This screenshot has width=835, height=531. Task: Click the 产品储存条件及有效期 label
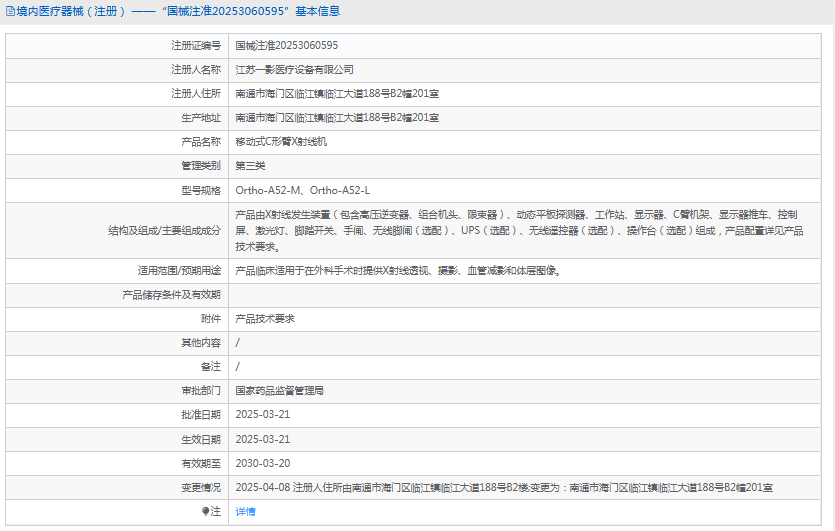coord(171,295)
